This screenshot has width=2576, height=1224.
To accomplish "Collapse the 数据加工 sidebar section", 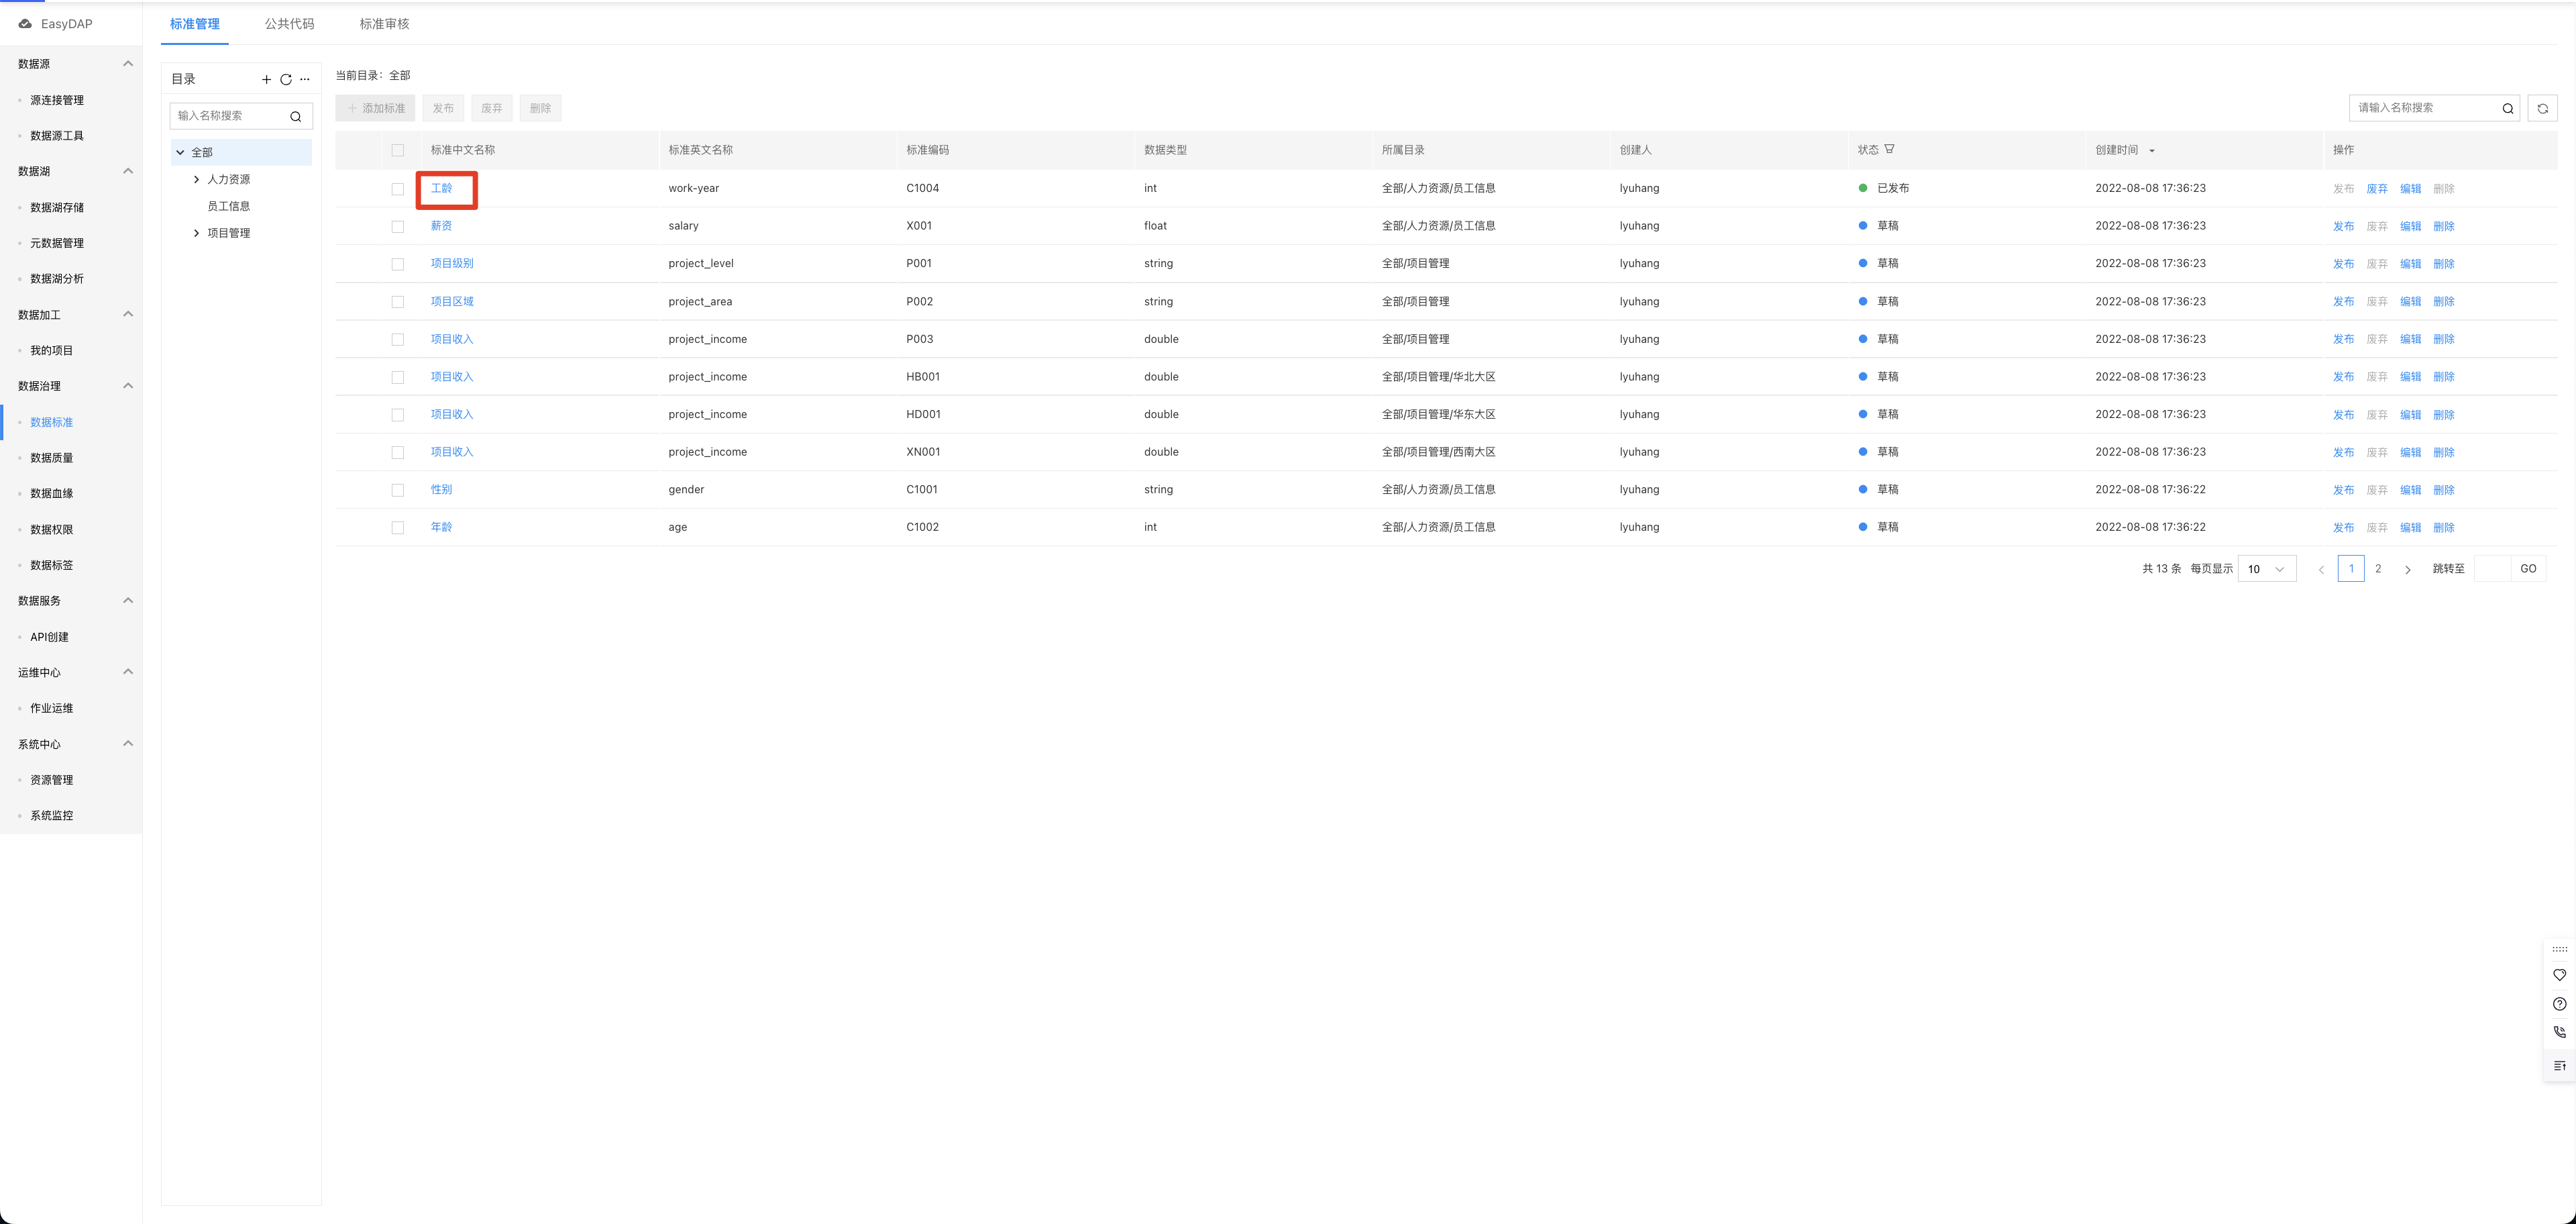I will (x=128, y=314).
